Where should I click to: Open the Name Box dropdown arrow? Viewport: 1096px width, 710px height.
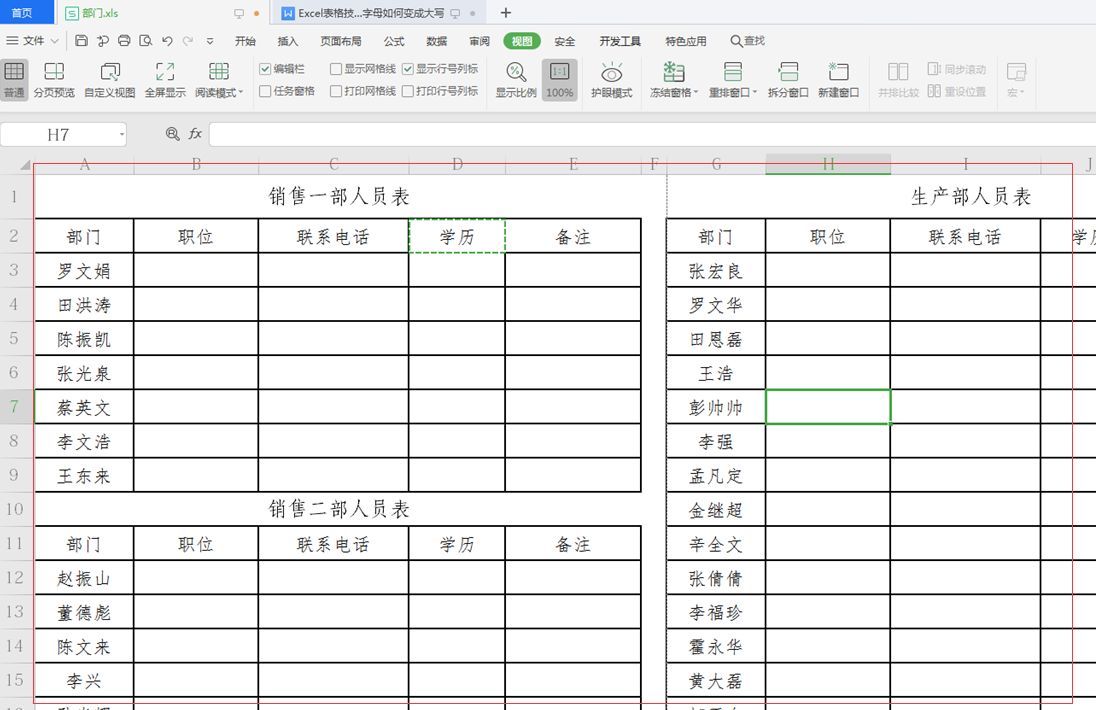coord(121,134)
